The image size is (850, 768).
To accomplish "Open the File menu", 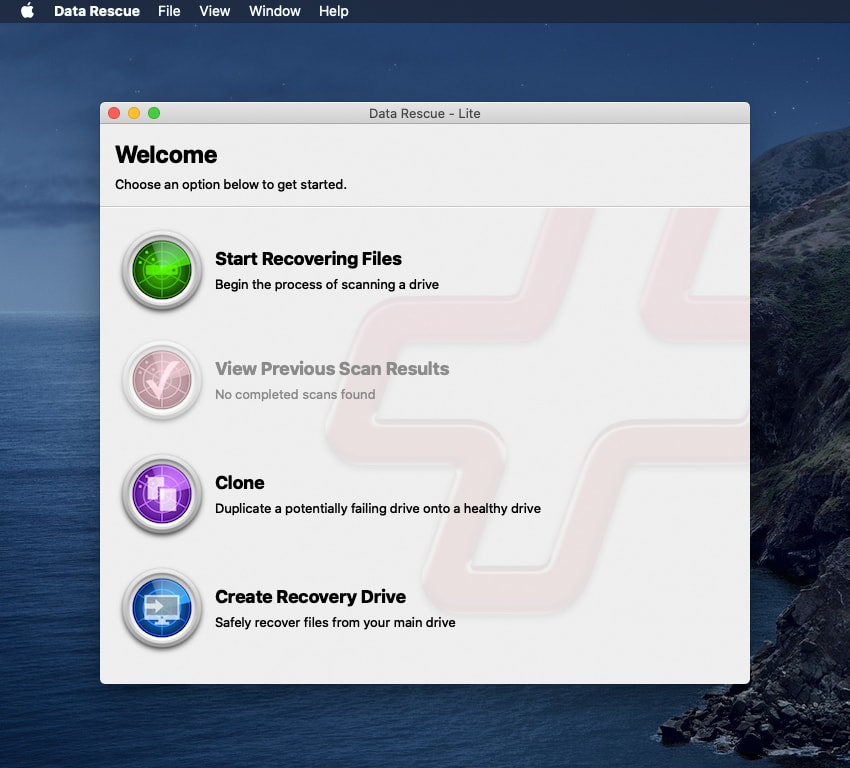I will pyautogui.click(x=169, y=11).
